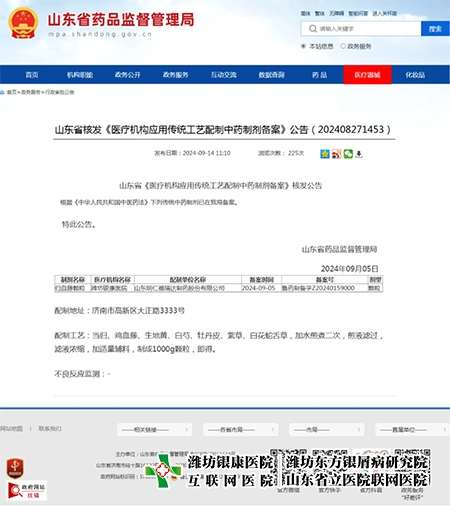Click the date 2024年09月05日
450x506 pixels.
coord(349,269)
